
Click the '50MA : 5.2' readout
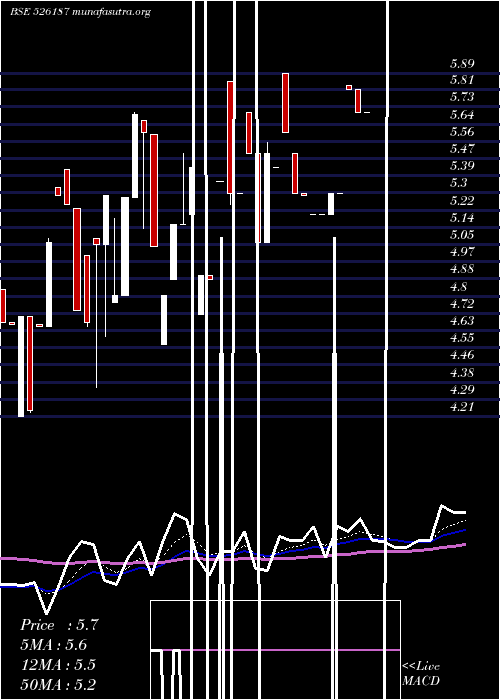click(x=58, y=684)
